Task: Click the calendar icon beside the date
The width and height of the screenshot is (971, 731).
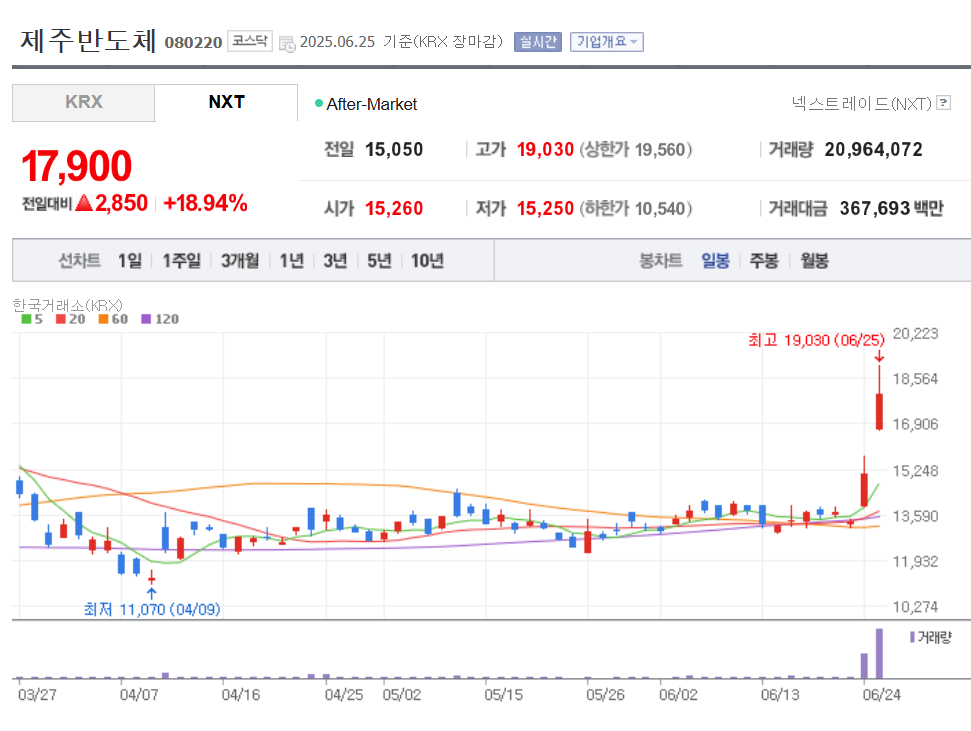Action: (287, 43)
